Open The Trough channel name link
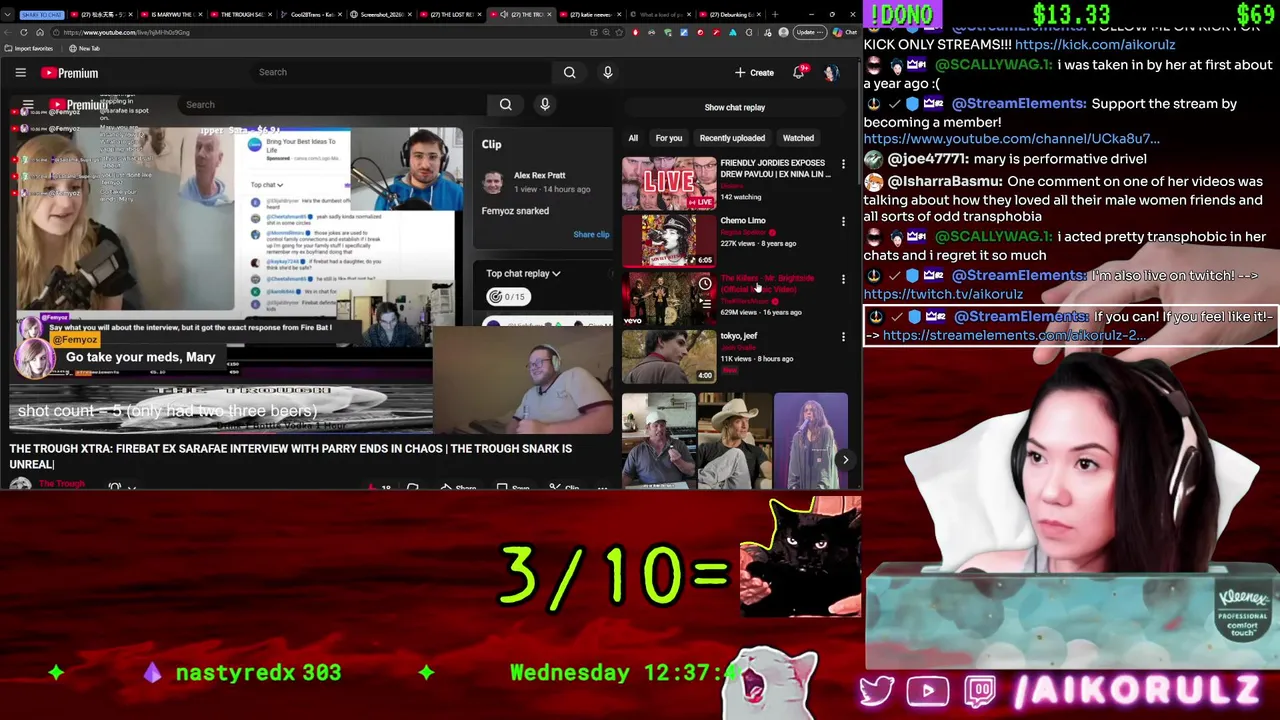 pos(62,484)
